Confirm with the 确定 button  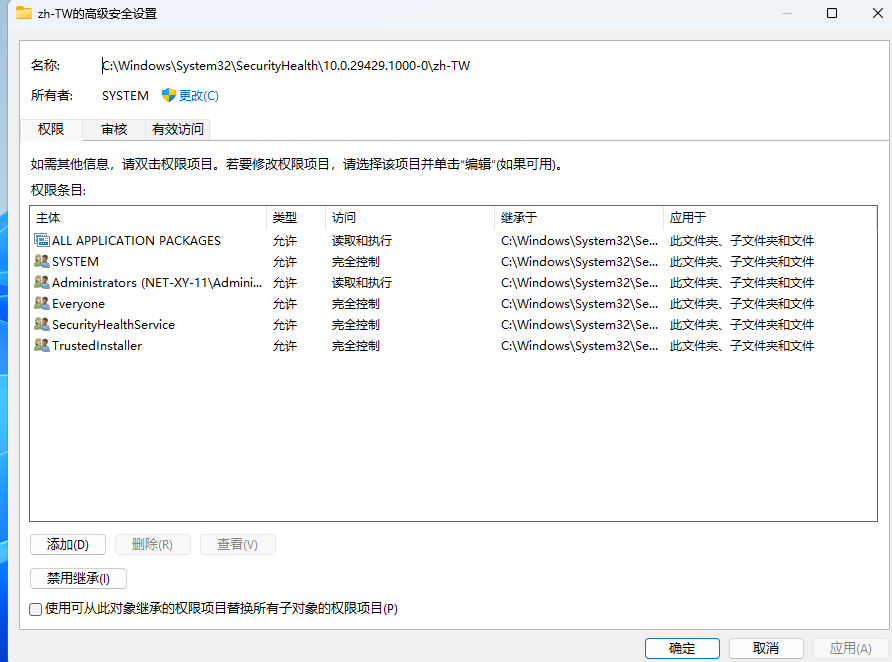tap(682, 648)
